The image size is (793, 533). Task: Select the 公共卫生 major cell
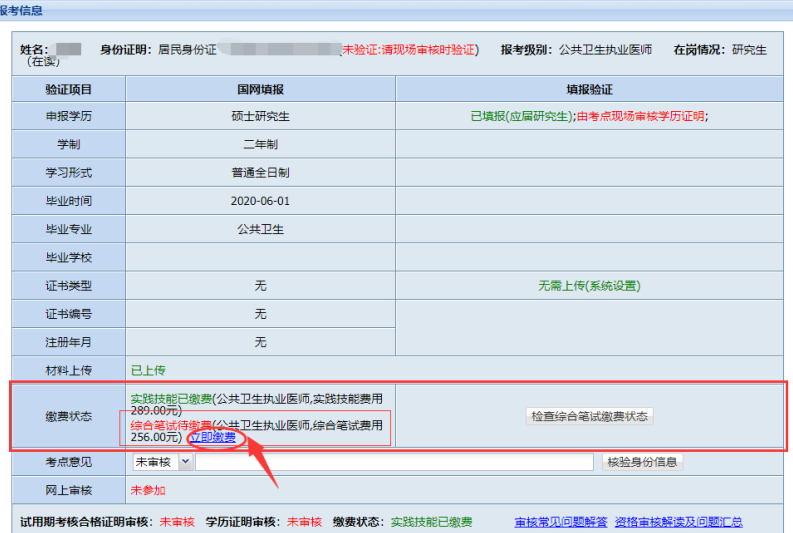[x=260, y=229]
